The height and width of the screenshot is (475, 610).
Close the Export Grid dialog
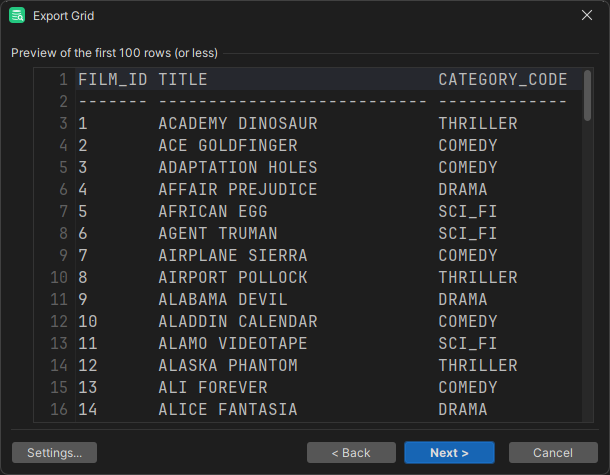[587, 15]
